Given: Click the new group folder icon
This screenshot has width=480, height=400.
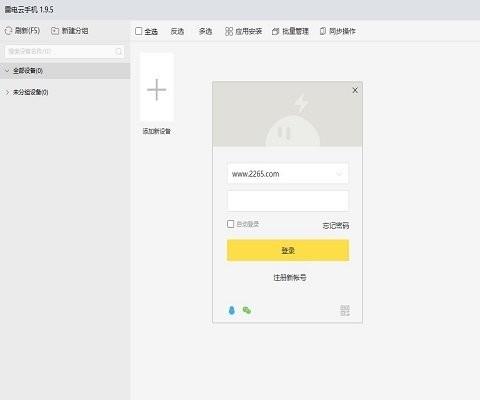Looking at the screenshot, I should (55, 31).
